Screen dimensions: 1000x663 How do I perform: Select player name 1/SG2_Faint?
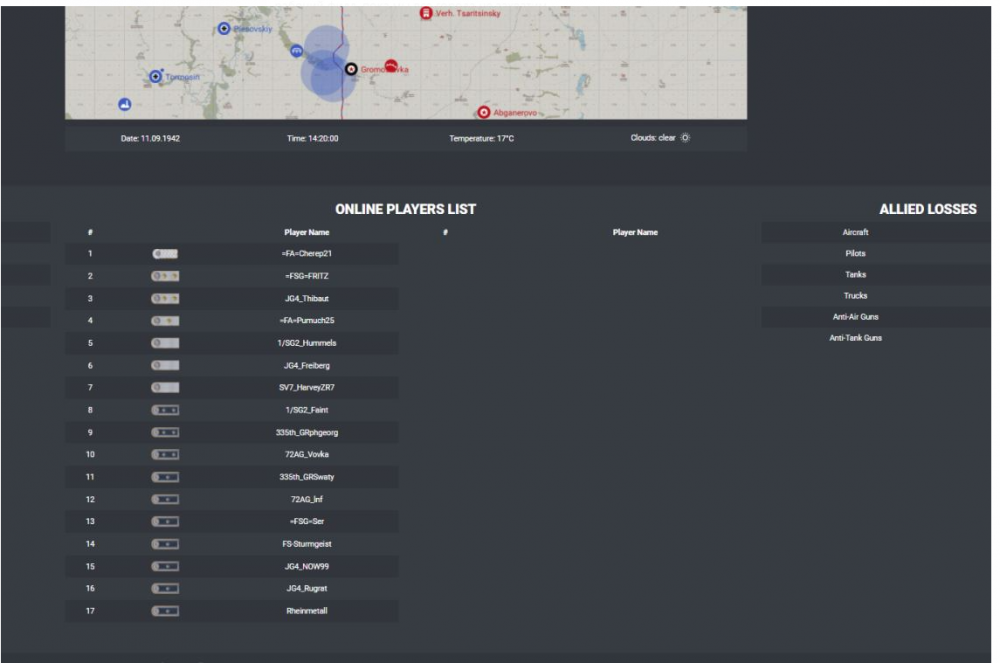tap(307, 410)
